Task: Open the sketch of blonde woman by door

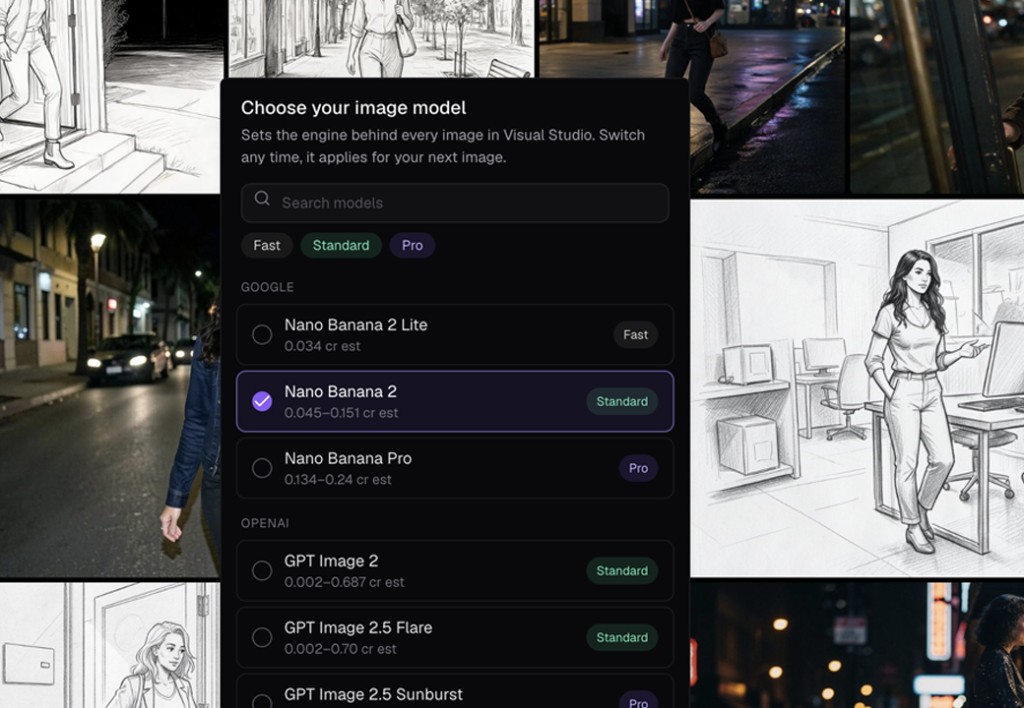Action: [110, 645]
